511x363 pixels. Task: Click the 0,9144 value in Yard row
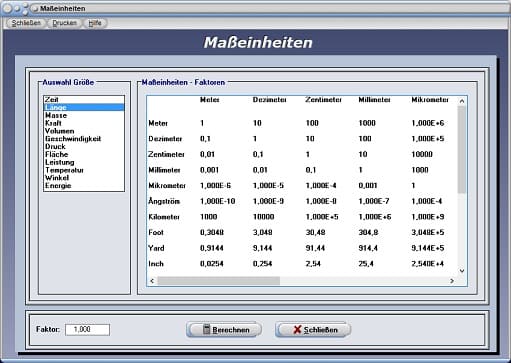click(212, 248)
